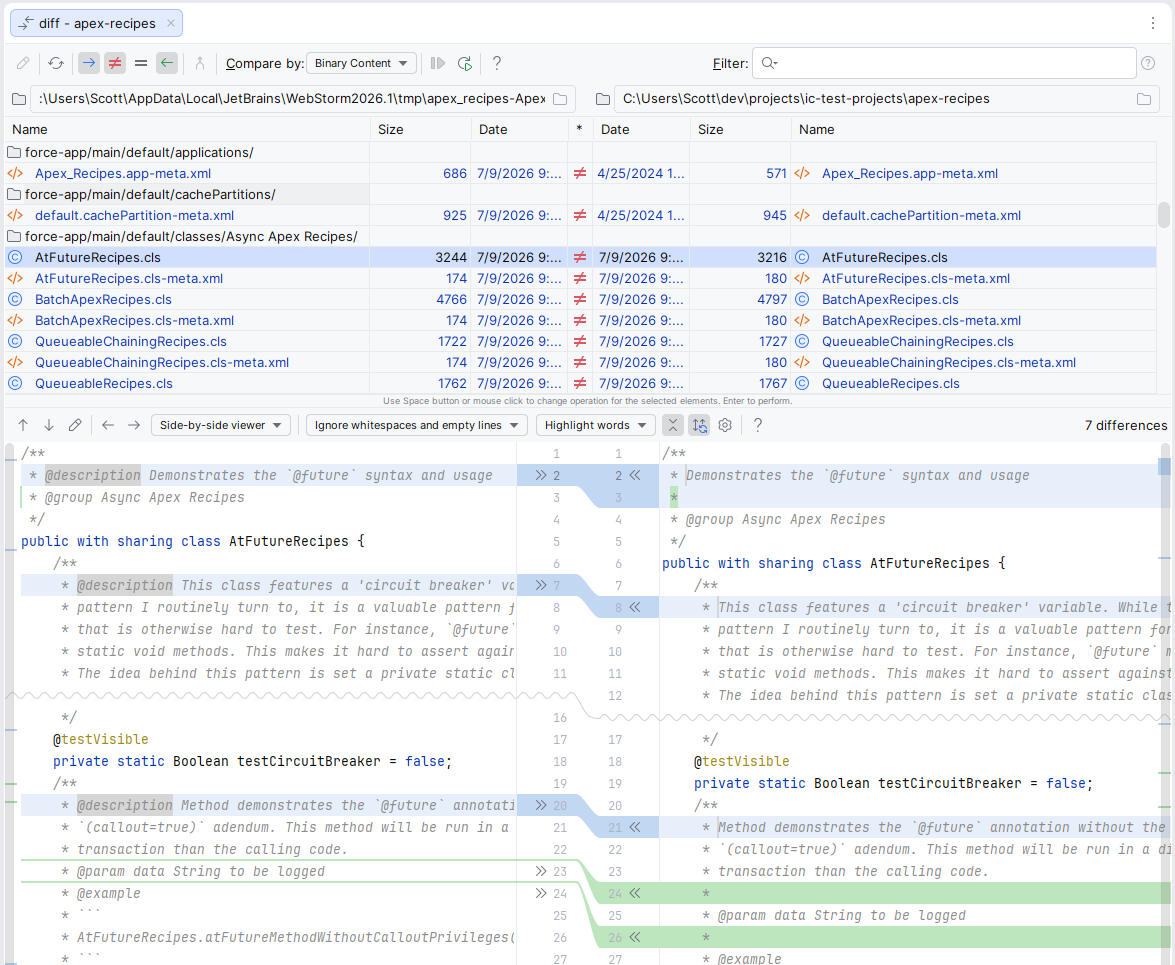The image size is (1175, 965).
Task: Select the diff - apex-recipes tab
Action: tap(97, 23)
